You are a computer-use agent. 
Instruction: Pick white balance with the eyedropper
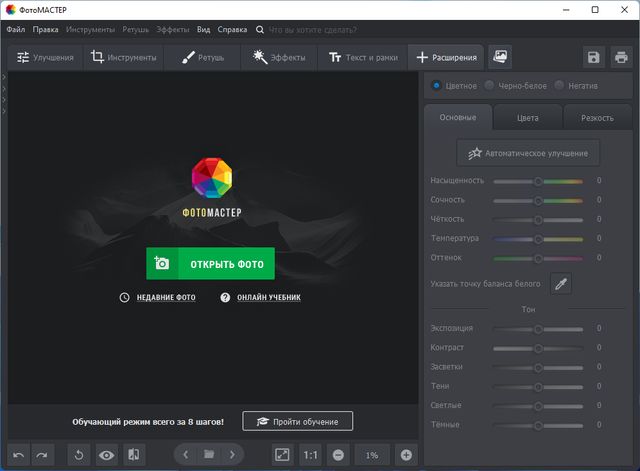(561, 285)
